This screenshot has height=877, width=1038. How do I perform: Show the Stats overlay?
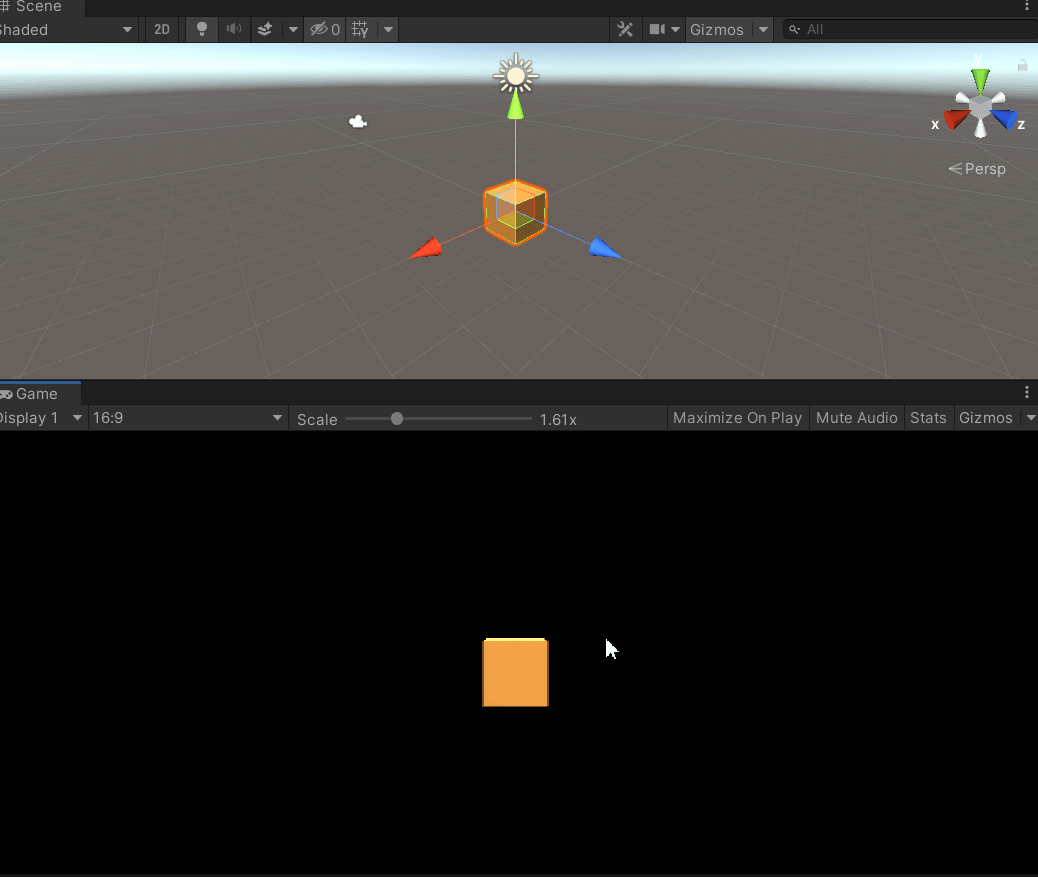pos(928,418)
